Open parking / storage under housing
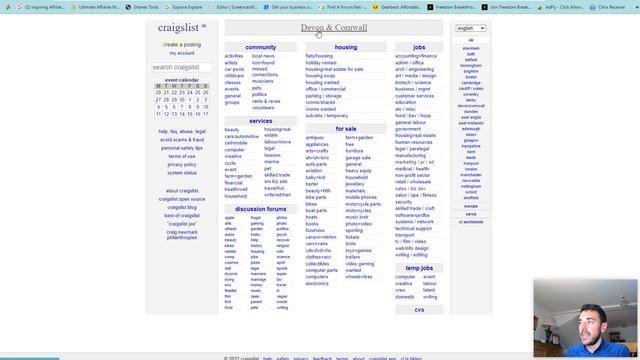 324,96
